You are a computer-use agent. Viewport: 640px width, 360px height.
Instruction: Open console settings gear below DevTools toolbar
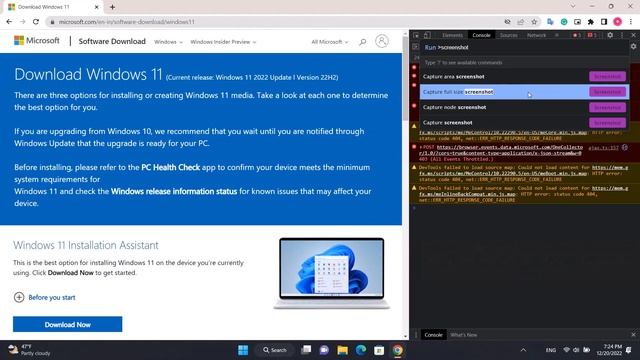click(x=633, y=47)
